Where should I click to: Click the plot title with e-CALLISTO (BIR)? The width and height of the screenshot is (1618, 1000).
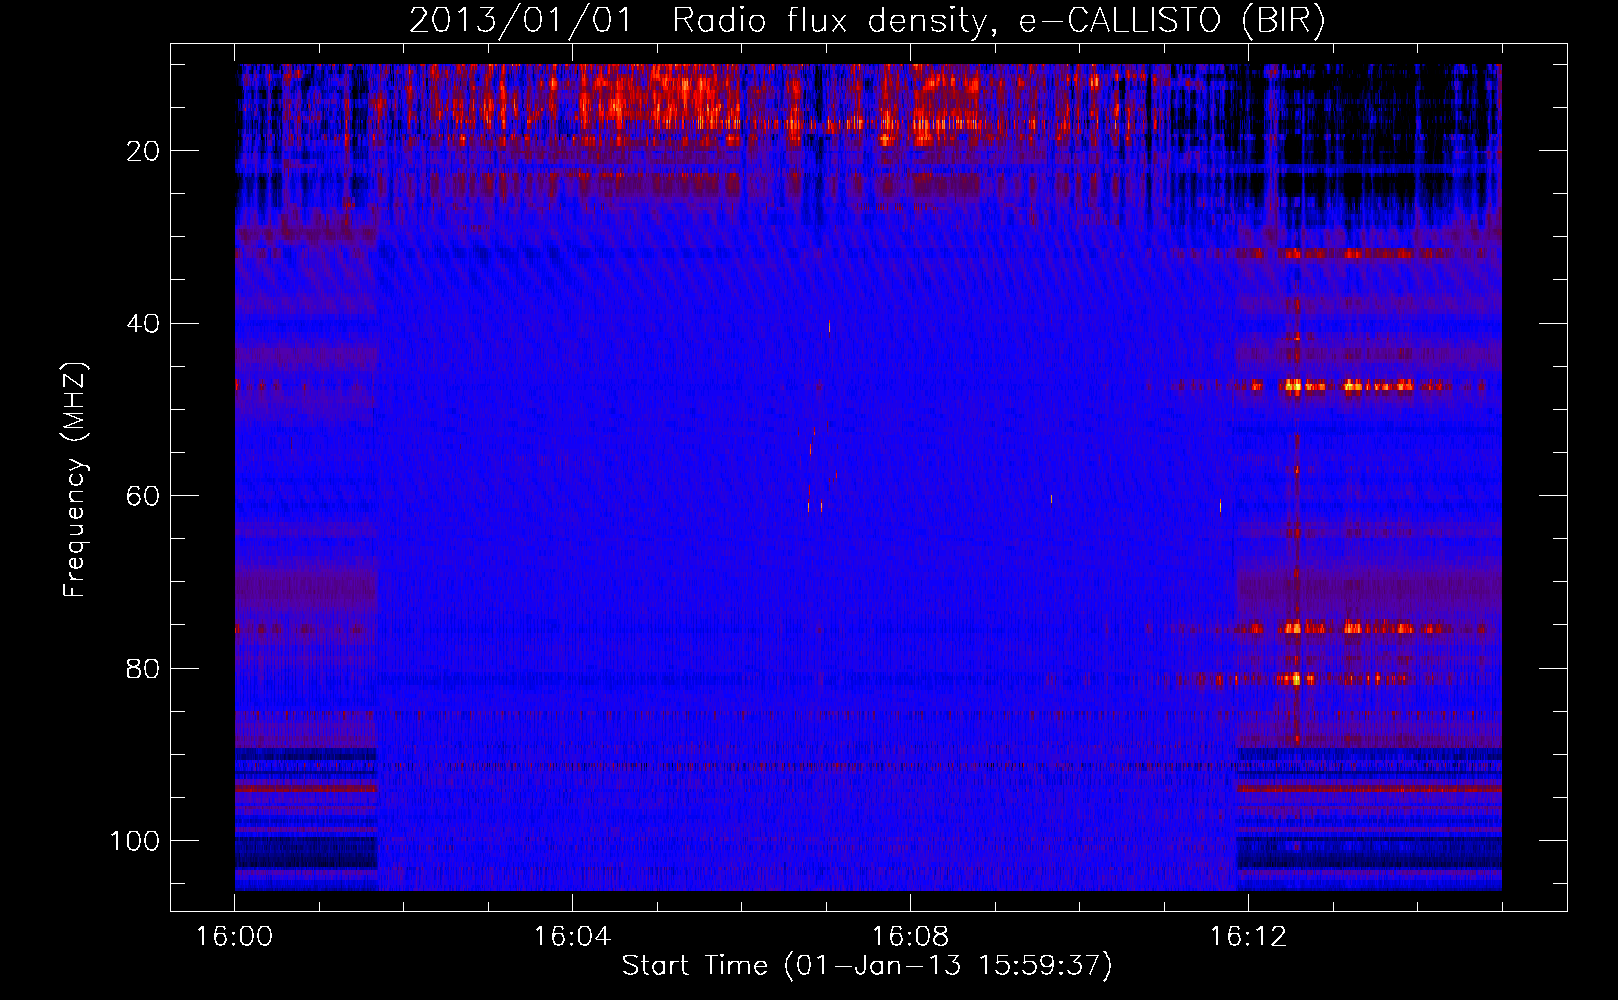(867, 20)
